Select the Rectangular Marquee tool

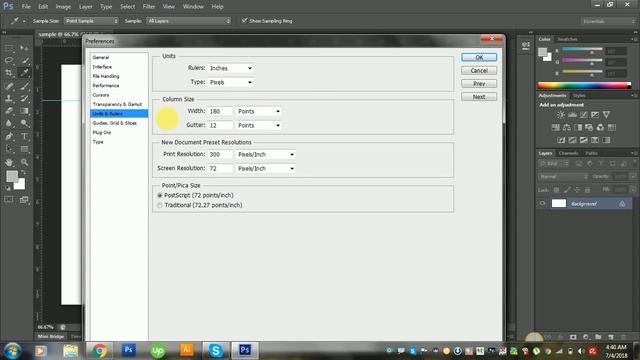[9, 48]
